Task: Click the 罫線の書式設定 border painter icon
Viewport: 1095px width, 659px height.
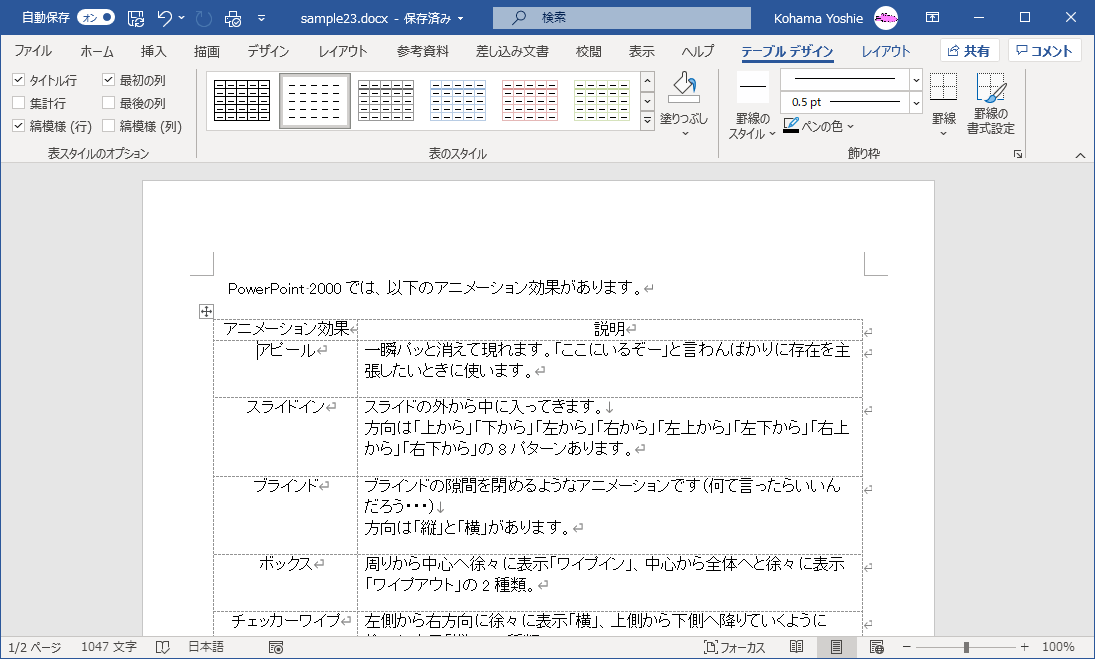Action: tap(991, 87)
